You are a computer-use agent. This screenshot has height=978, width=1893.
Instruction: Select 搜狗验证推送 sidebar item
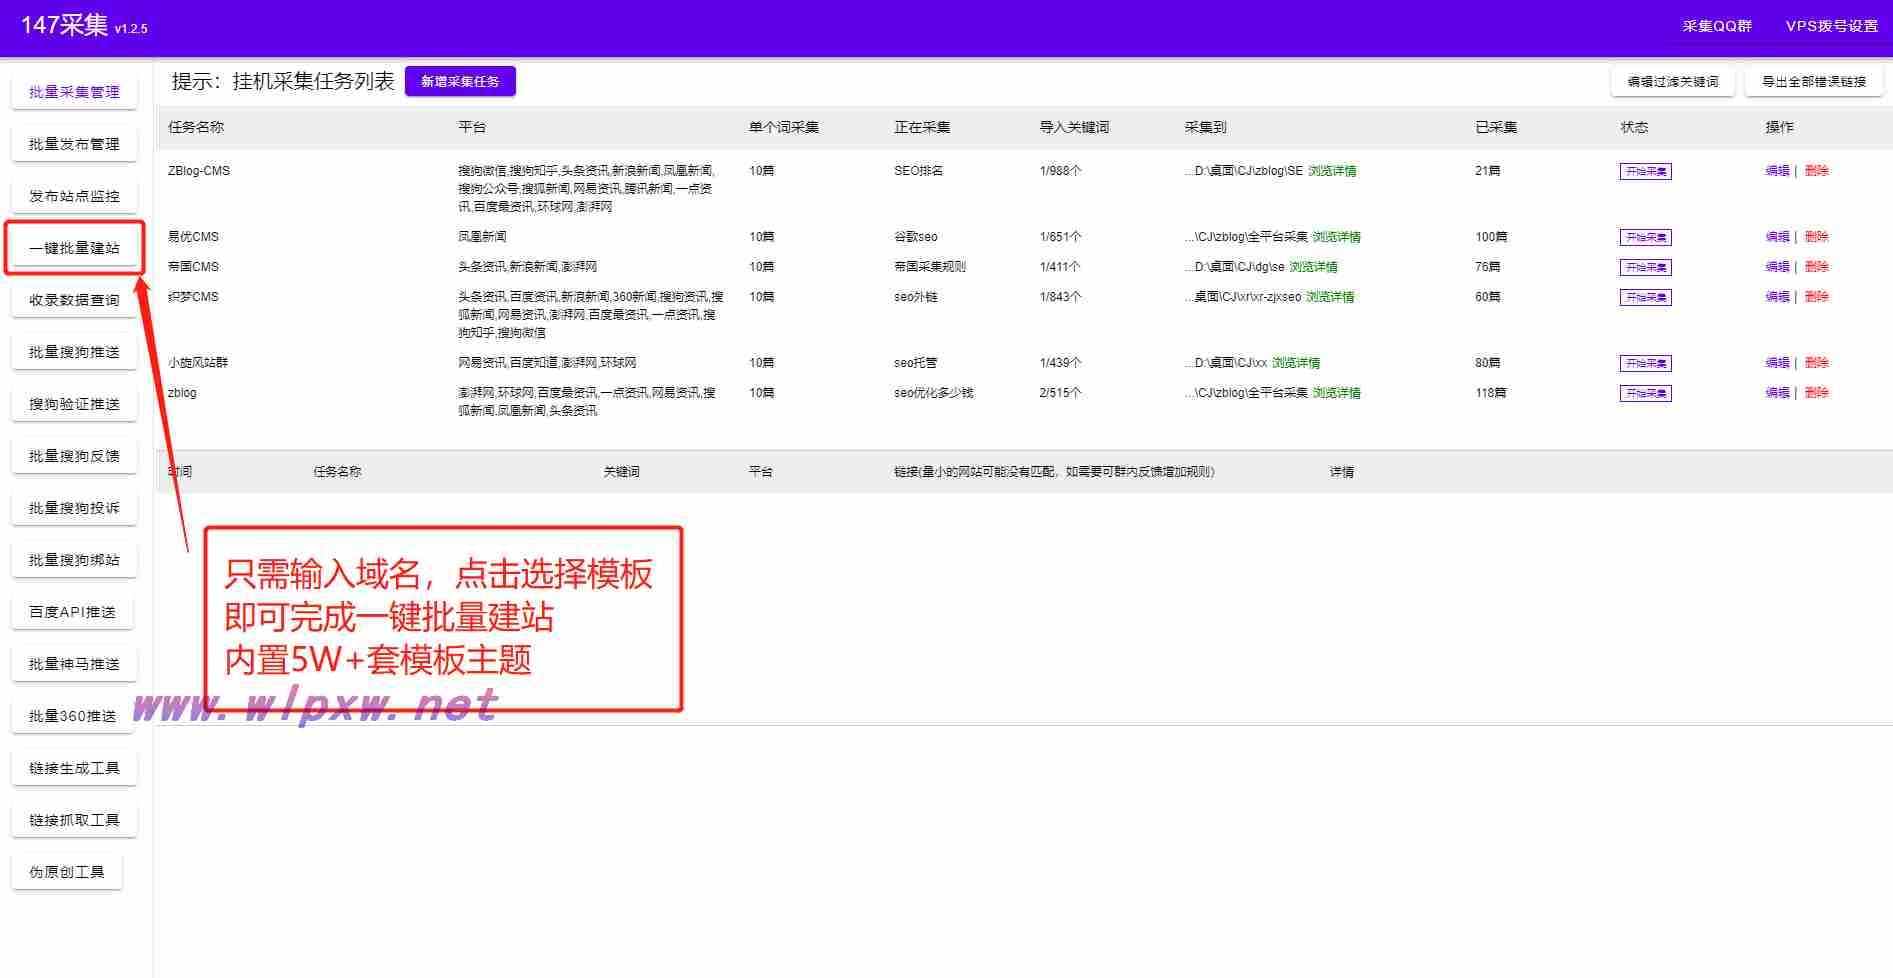[x=74, y=404]
